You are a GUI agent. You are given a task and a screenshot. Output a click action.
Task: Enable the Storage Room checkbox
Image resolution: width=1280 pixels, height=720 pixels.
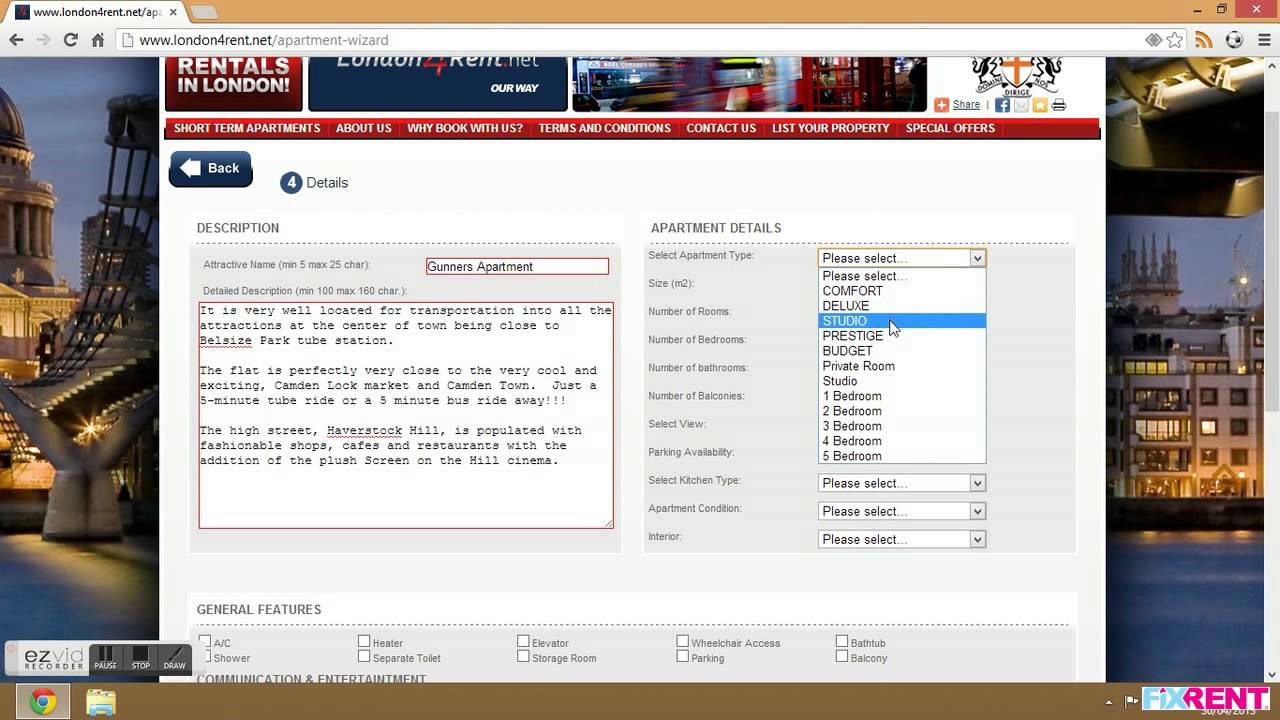pyautogui.click(x=523, y=657)
